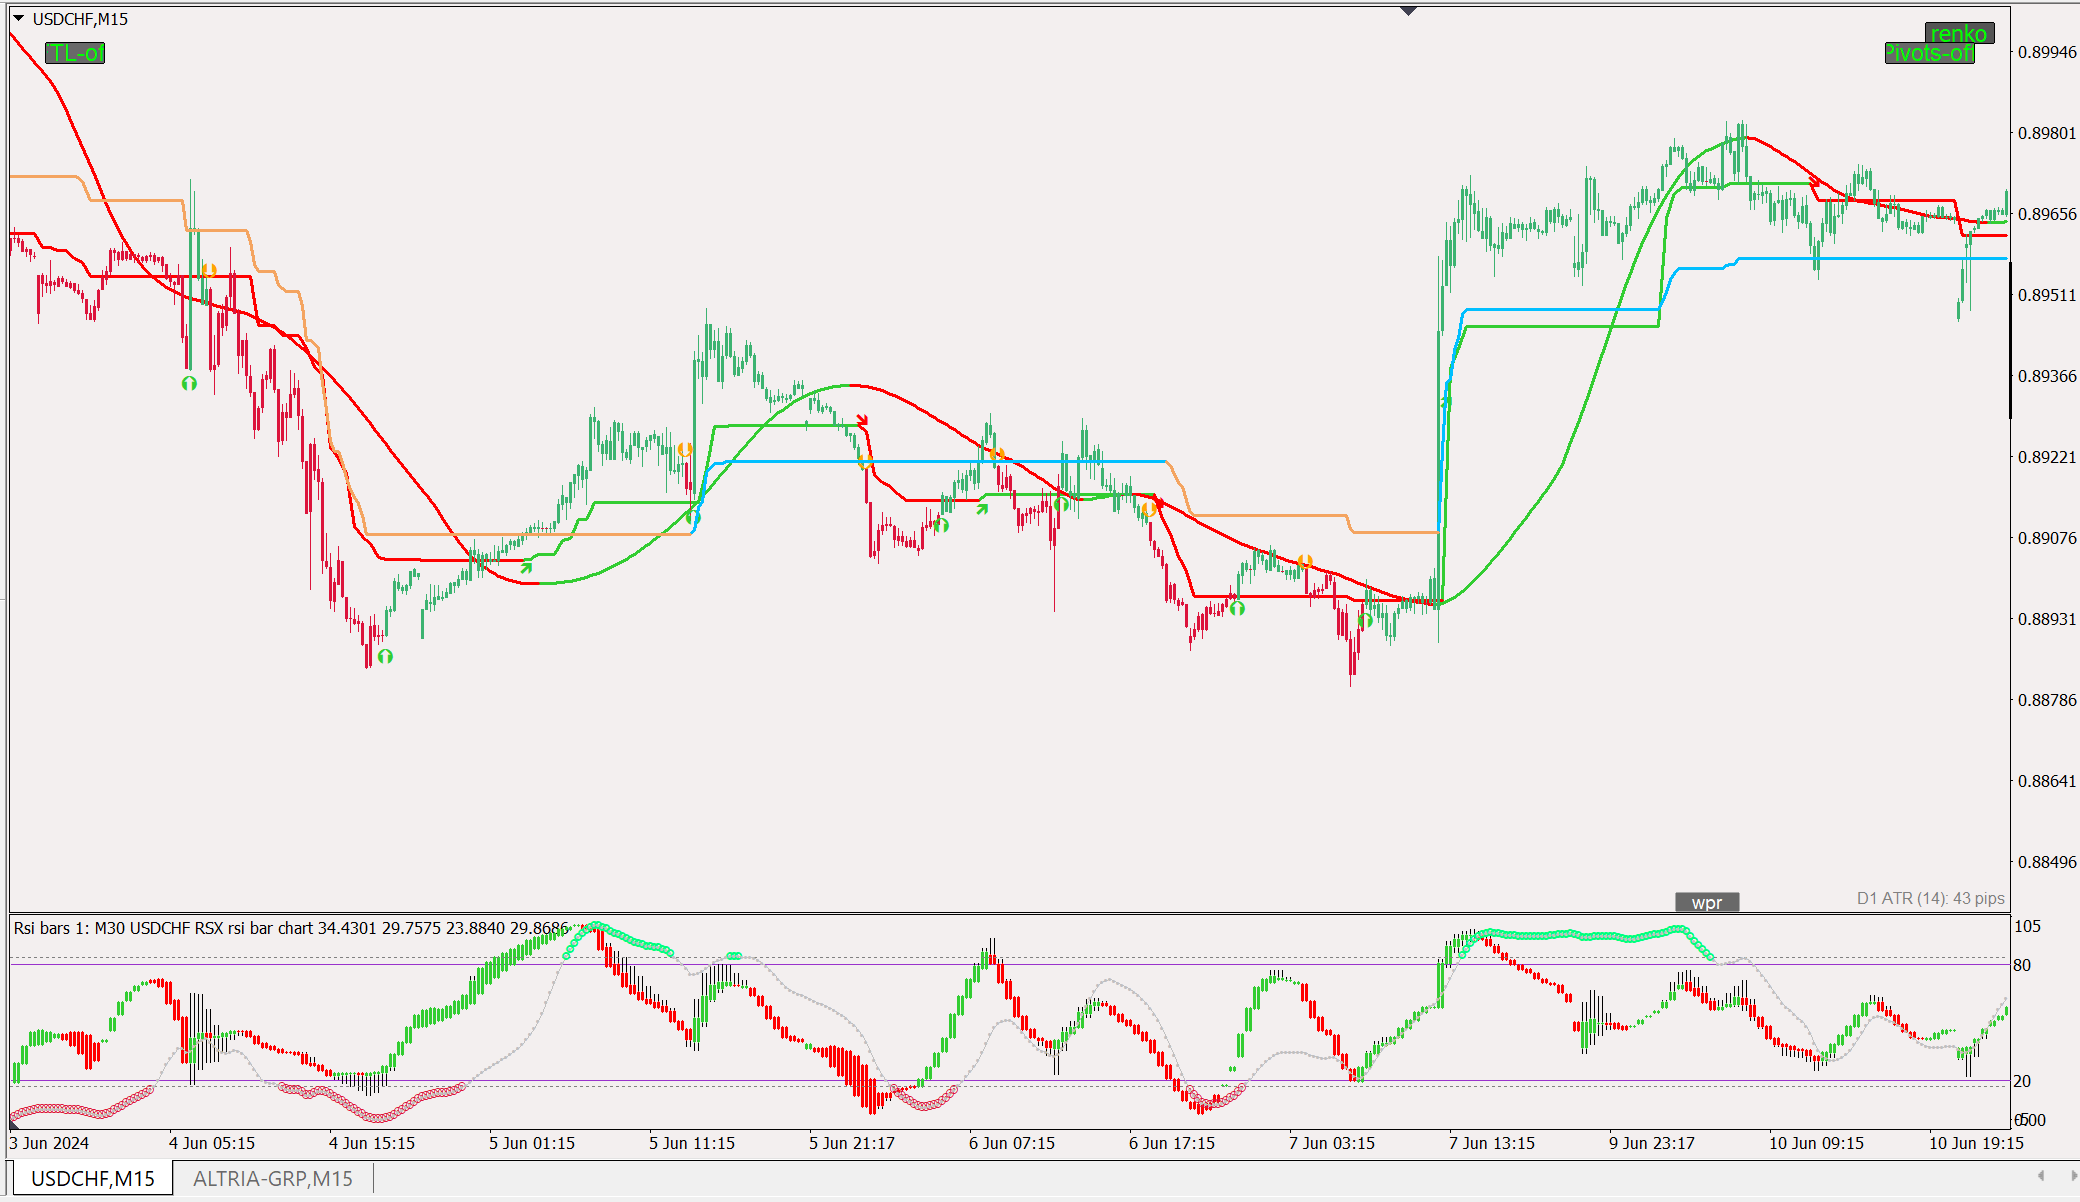The image size is (2080, 1202).
Task: Click the D1 ATR (14) pips label
Action: click(x=1930, y=898)
